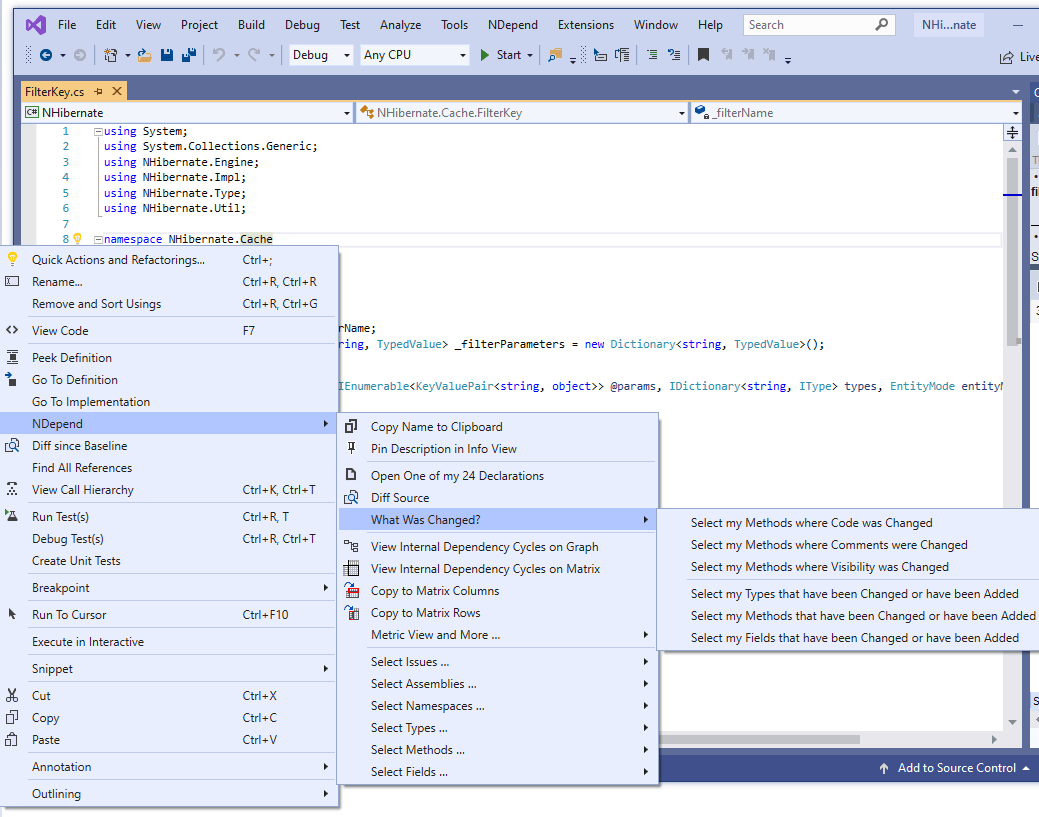Click the Copy Name to Clipboard icon
The height and width of the screenshot is (817, 1039).
351,427
